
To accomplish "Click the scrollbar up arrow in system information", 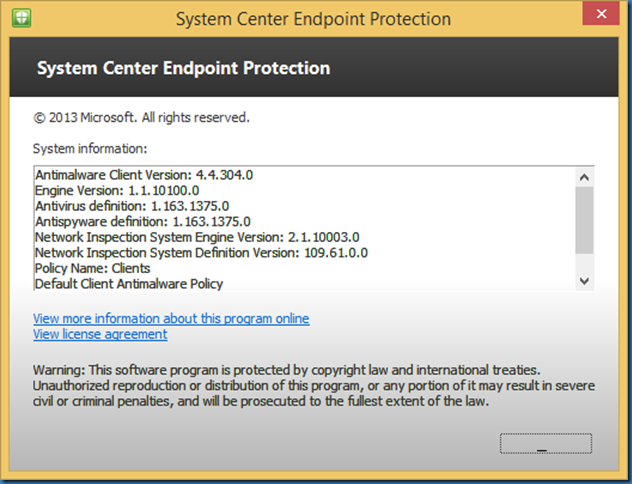I will pos(584,176).
